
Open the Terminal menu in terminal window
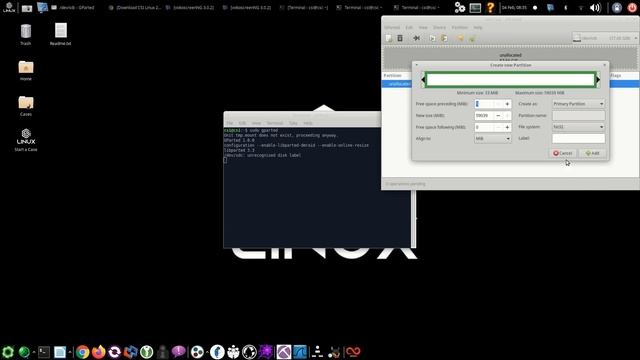tap(275, 123)
